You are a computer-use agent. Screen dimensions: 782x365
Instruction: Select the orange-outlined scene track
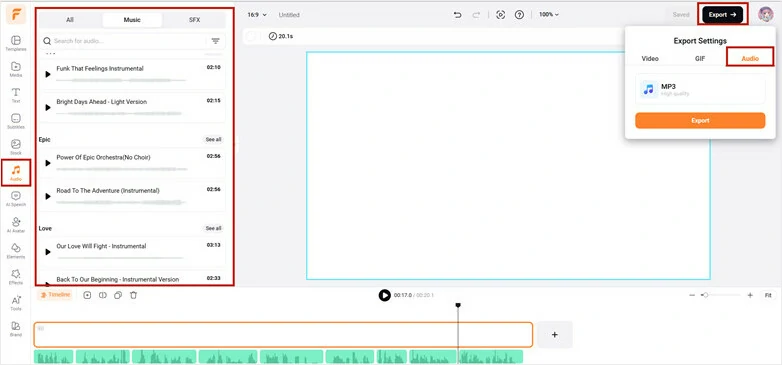[283, 335]
